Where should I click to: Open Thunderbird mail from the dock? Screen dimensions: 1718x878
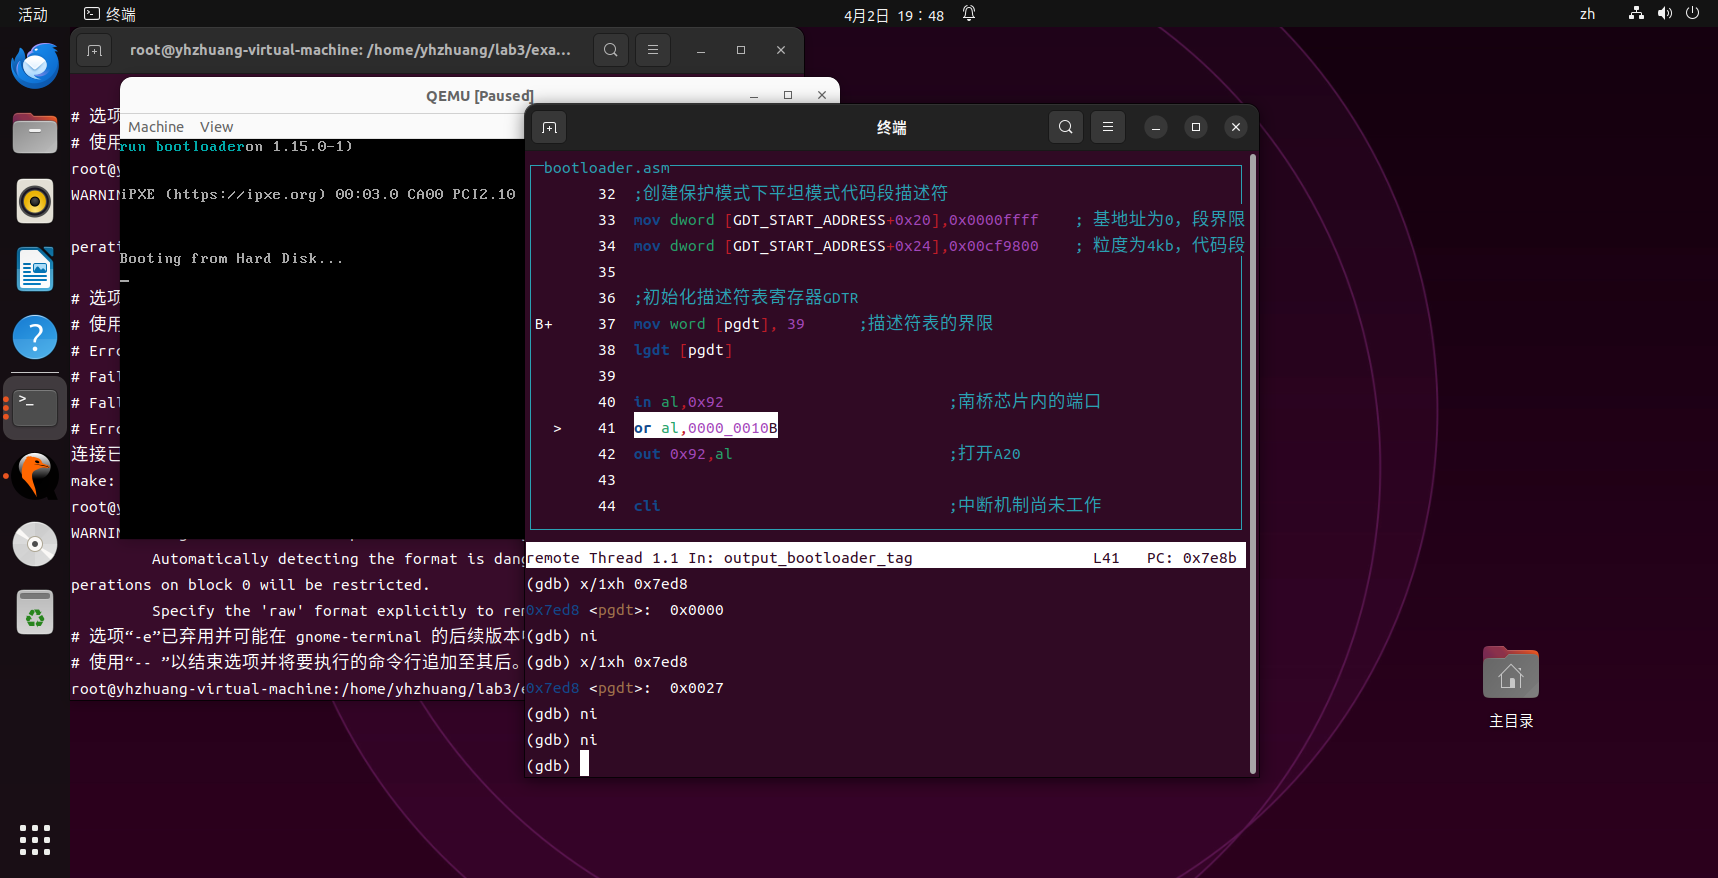click(35, 65)
